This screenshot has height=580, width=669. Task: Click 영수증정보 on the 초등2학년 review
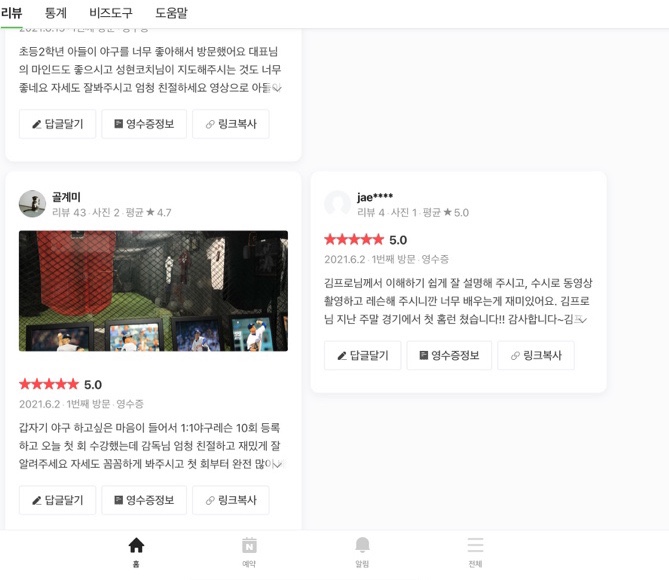[144, 124]
